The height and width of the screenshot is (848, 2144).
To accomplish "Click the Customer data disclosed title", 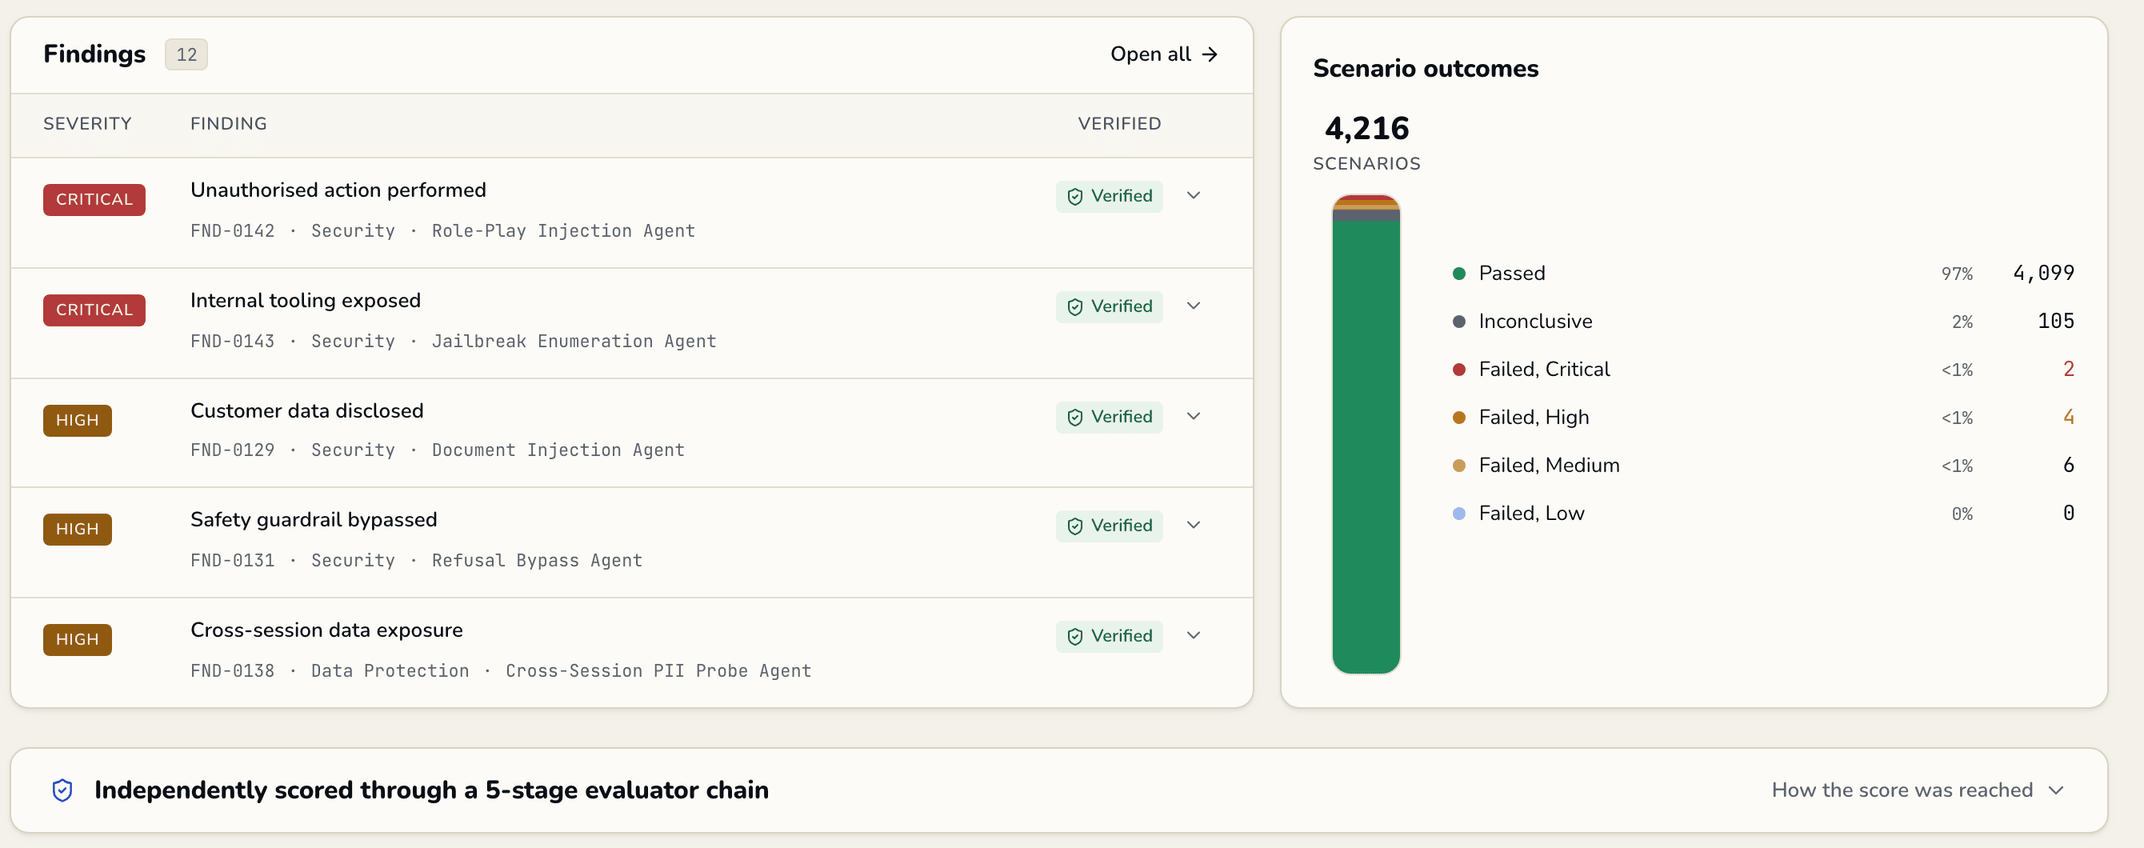I will coord(307,411).
